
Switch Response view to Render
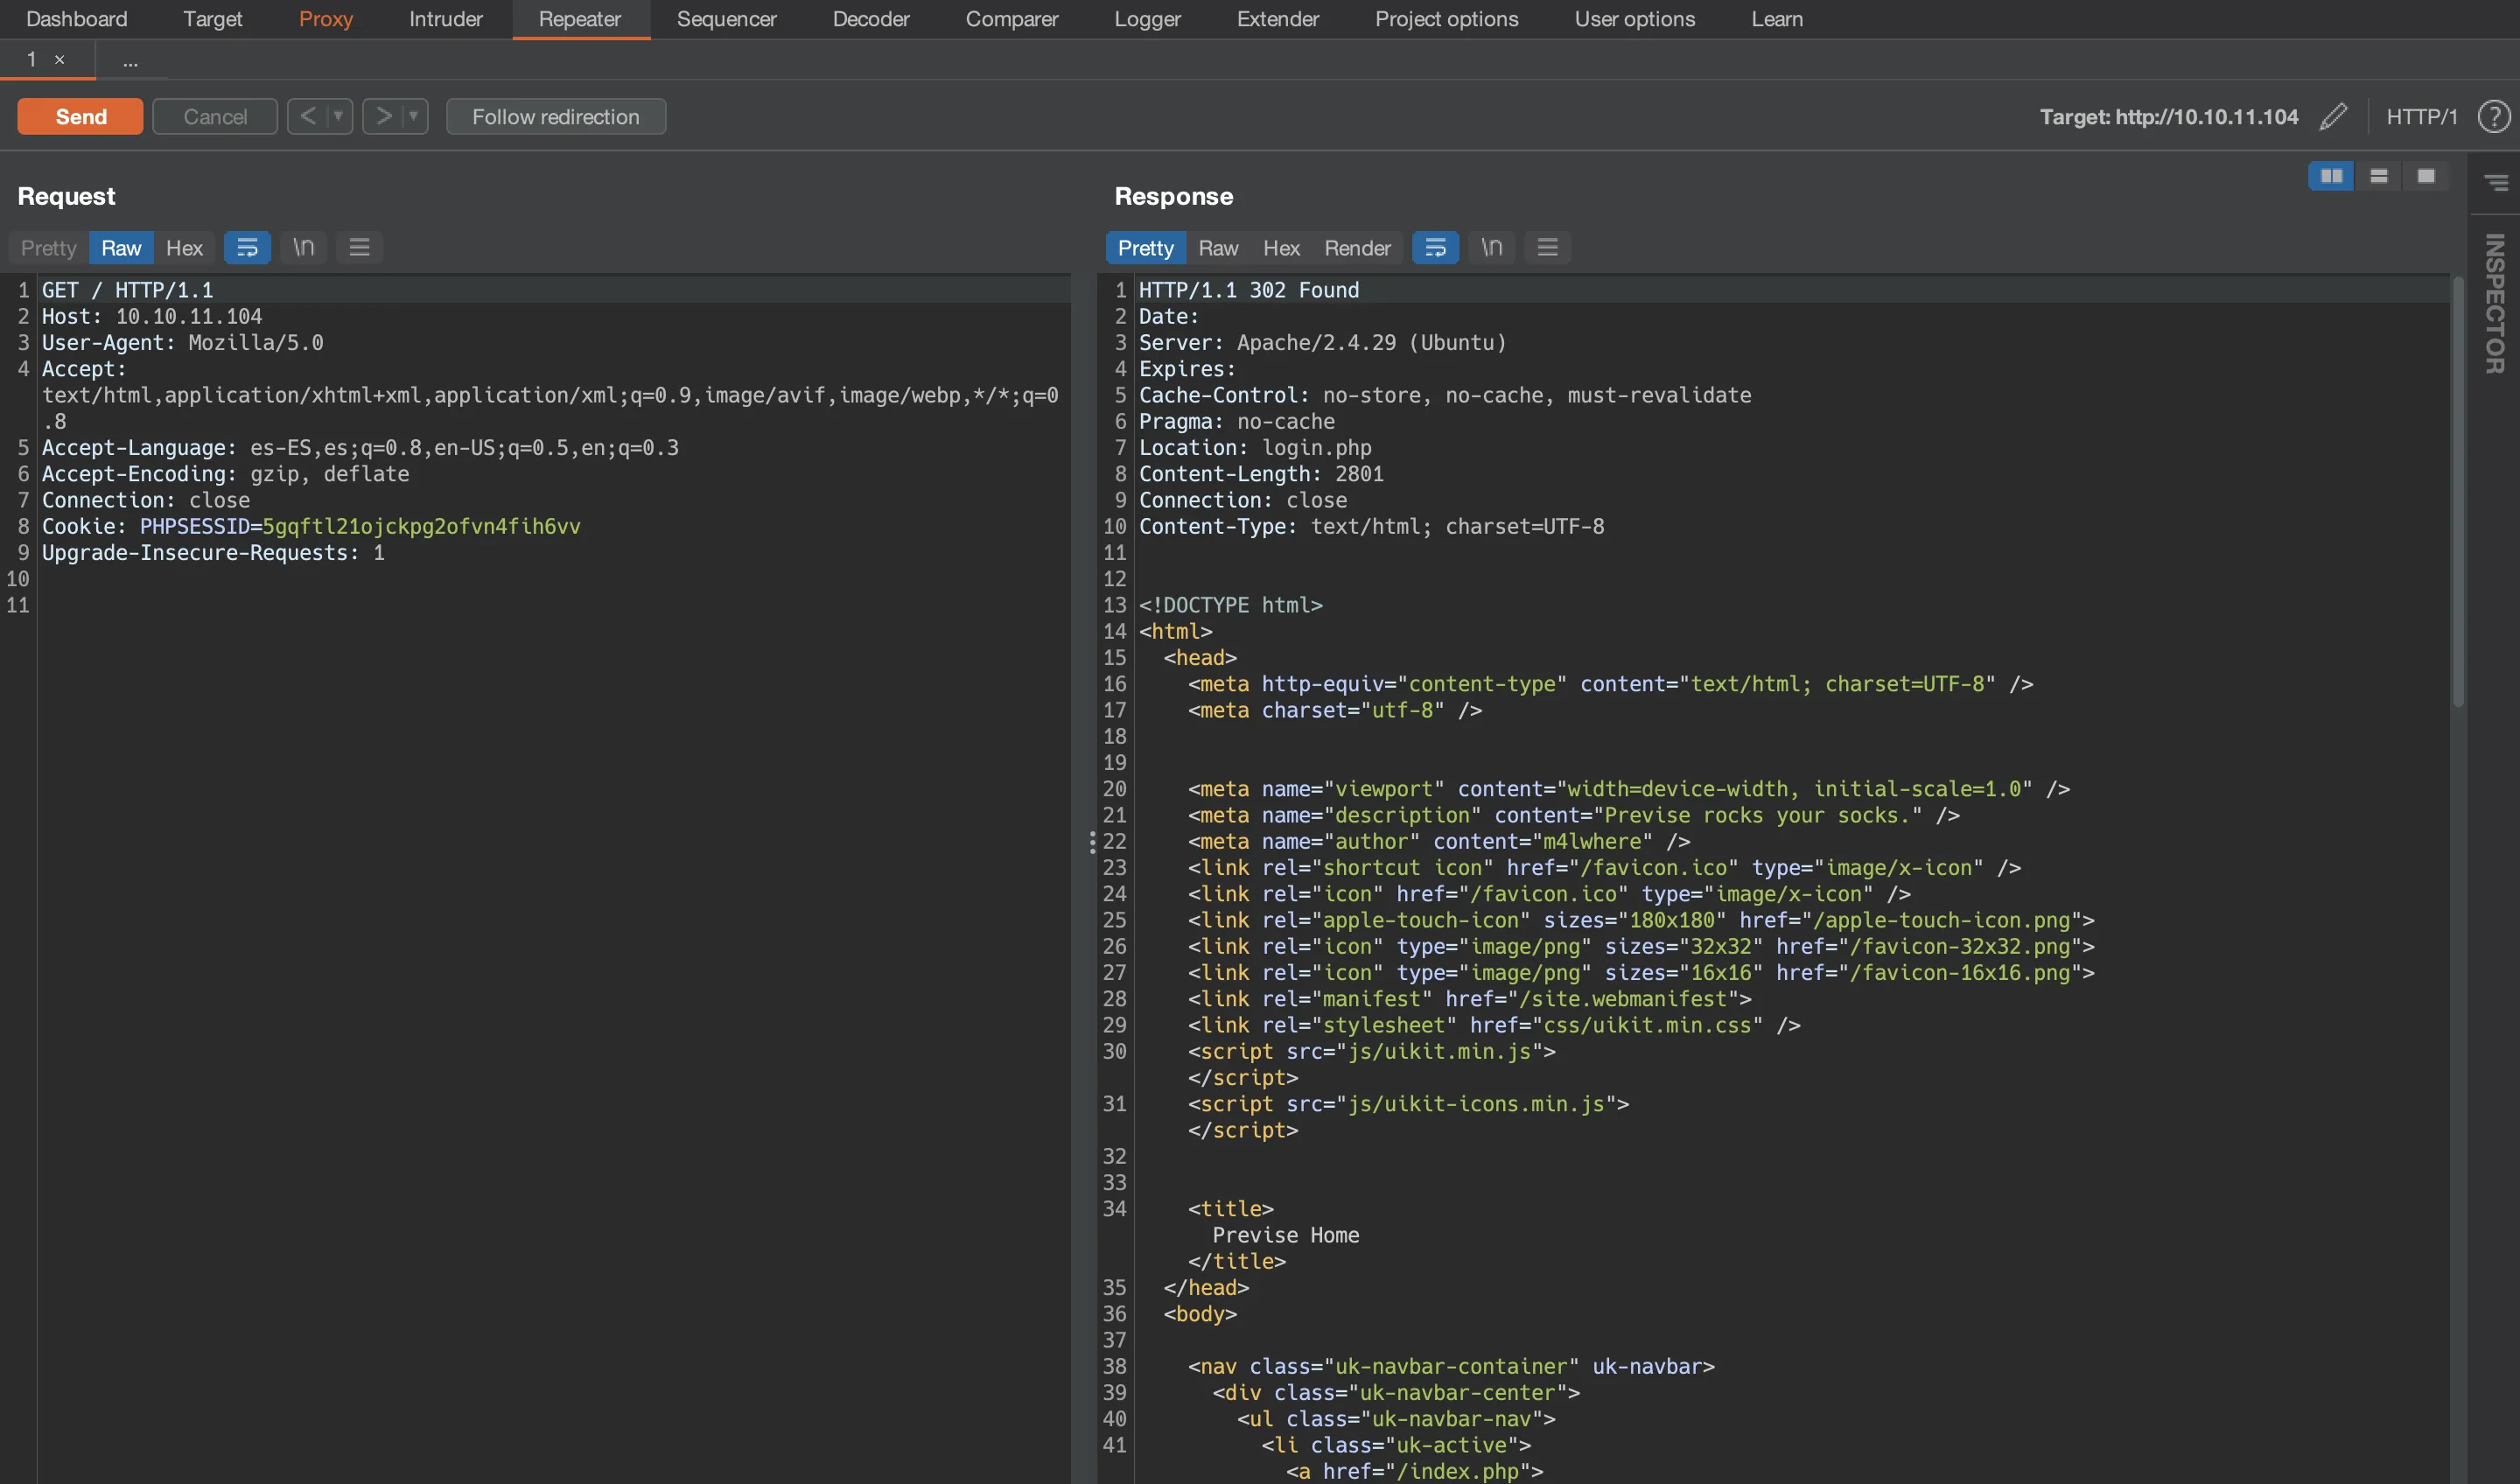pyautogui.click(x=1358, y=247)
